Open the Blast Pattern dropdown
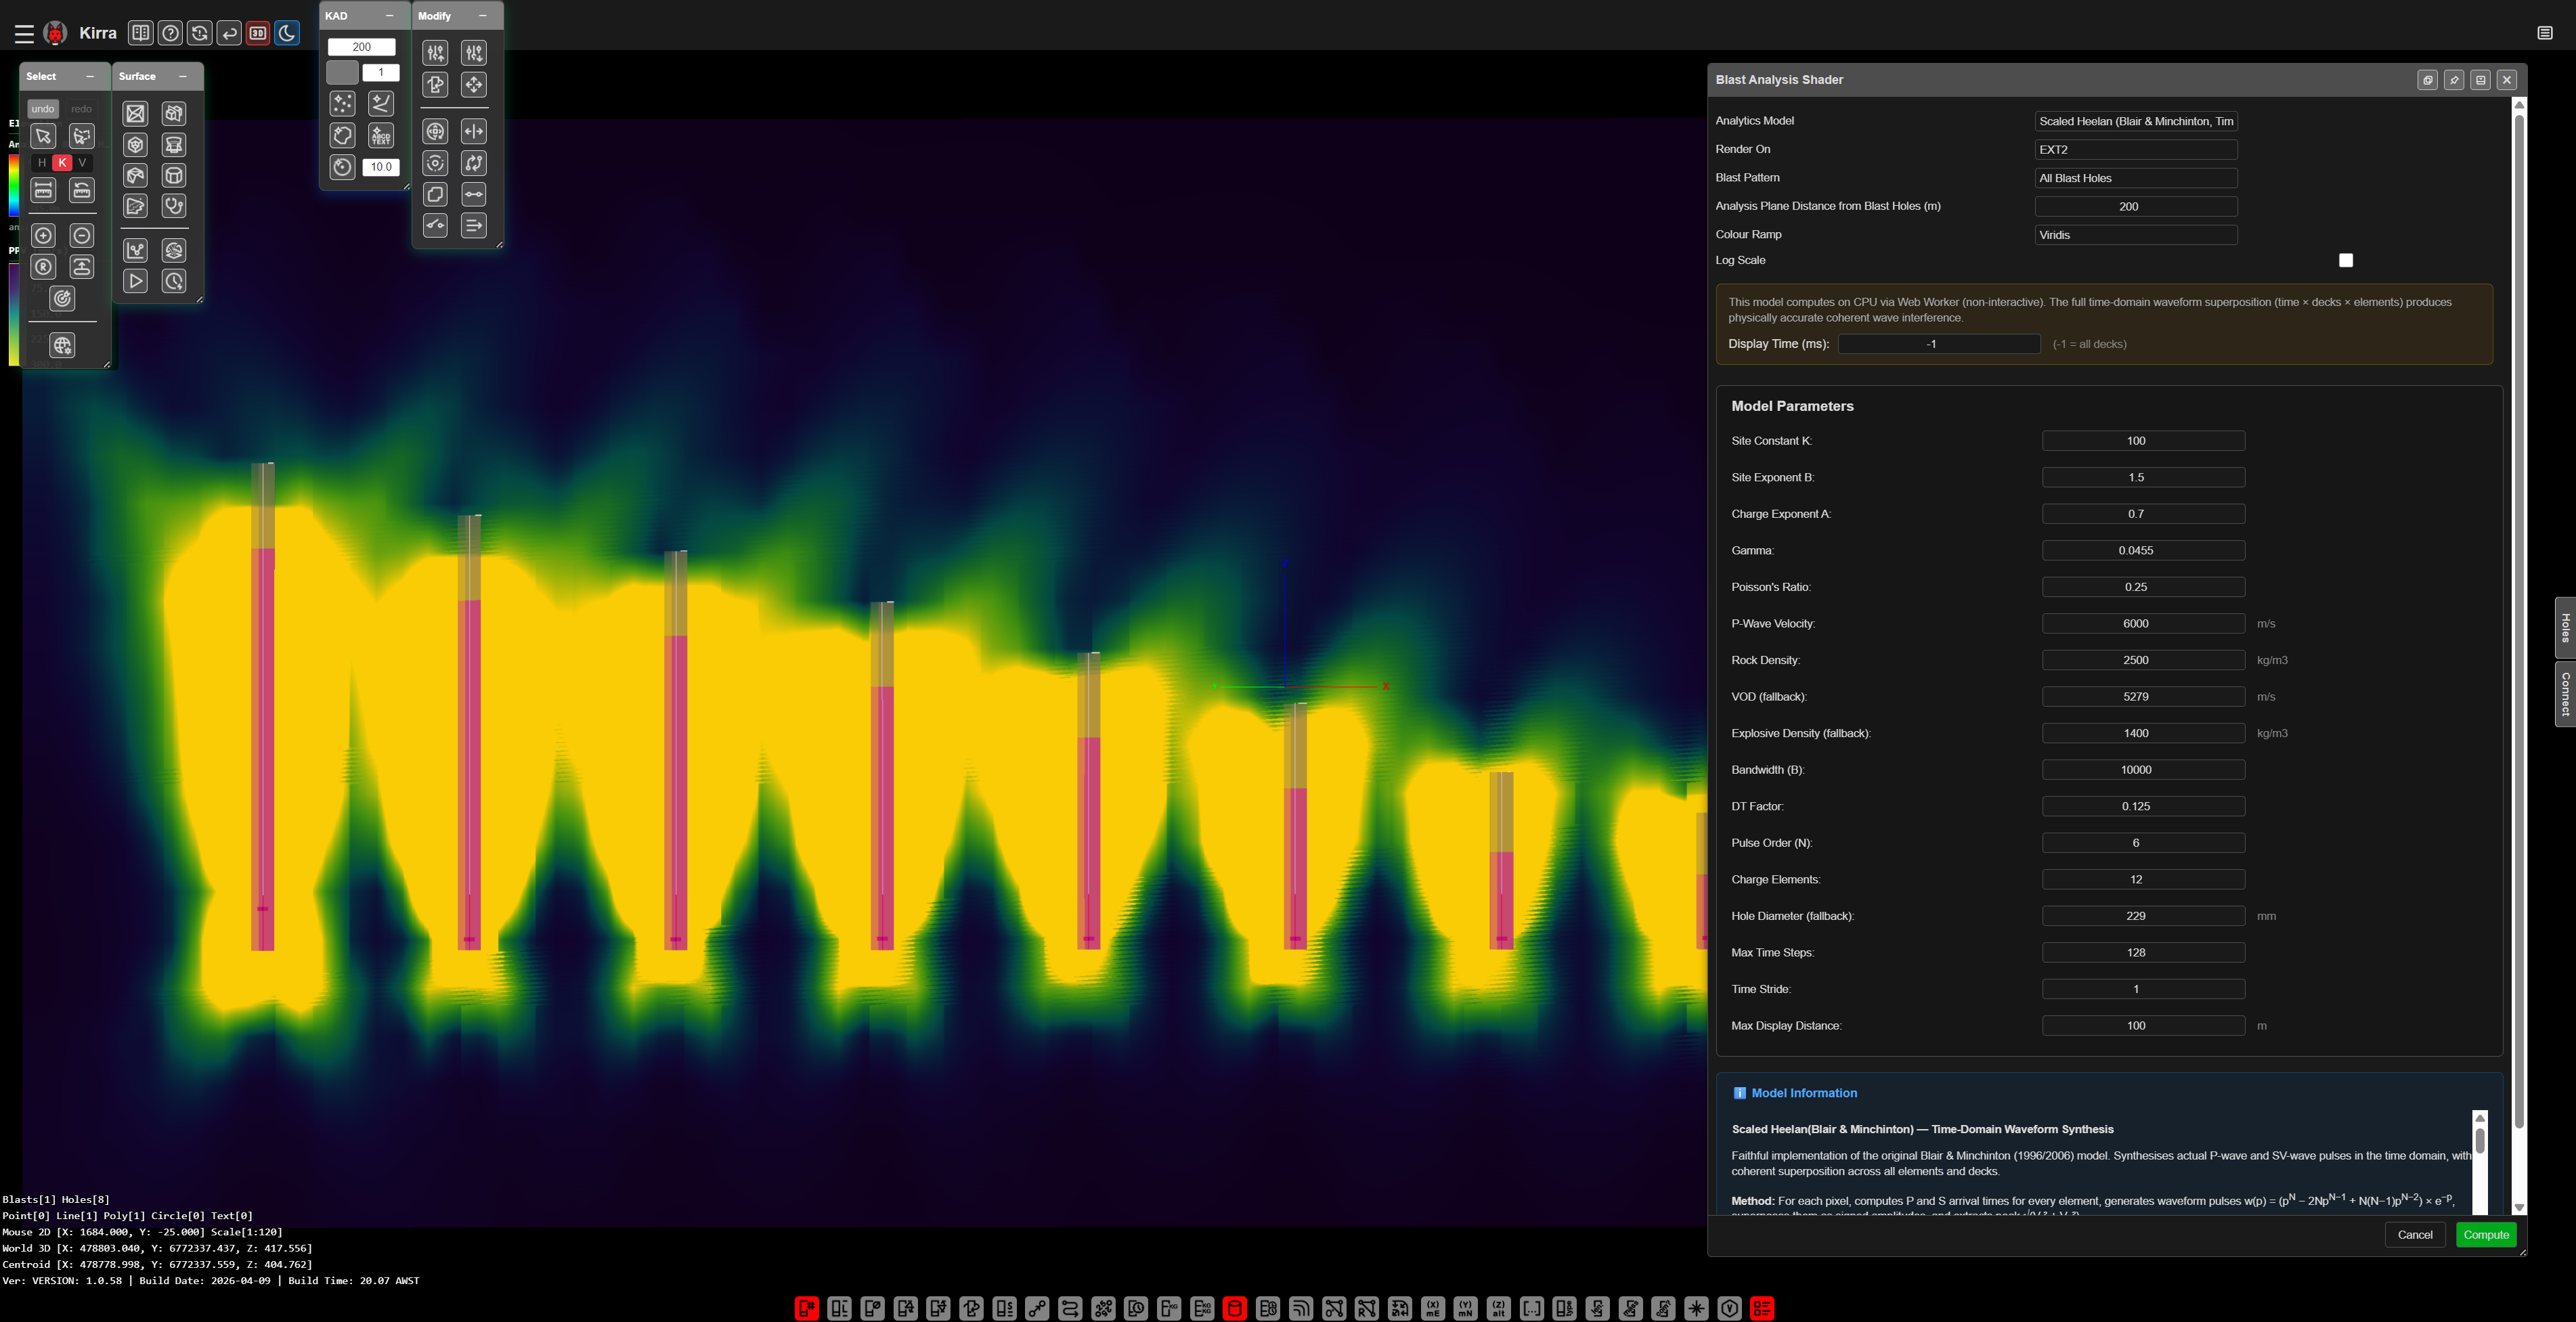This screenshot has height=1322, width=2576. click(2136, 178)
